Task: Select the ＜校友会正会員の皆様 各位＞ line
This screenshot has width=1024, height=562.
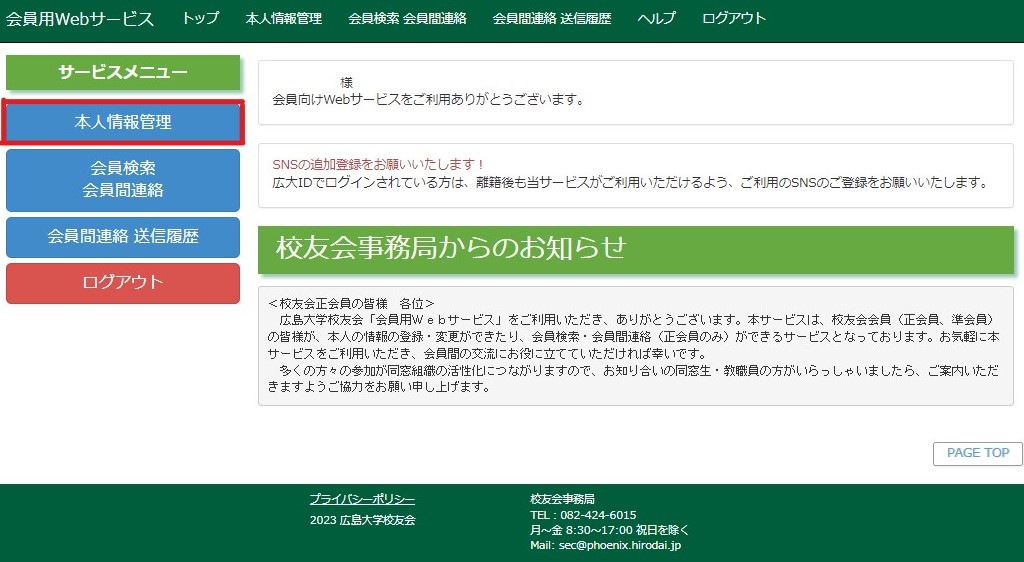Action: coord(351,304)
